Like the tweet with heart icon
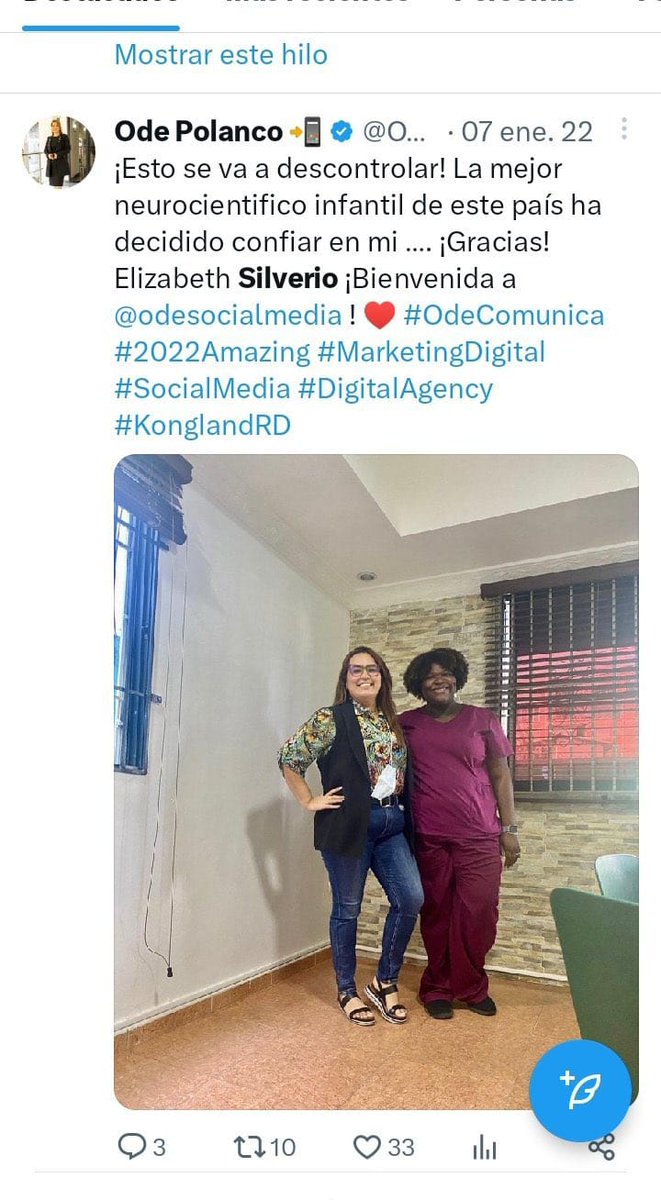The width and height of the screenshot is (661, 1200). [367, 1146]
